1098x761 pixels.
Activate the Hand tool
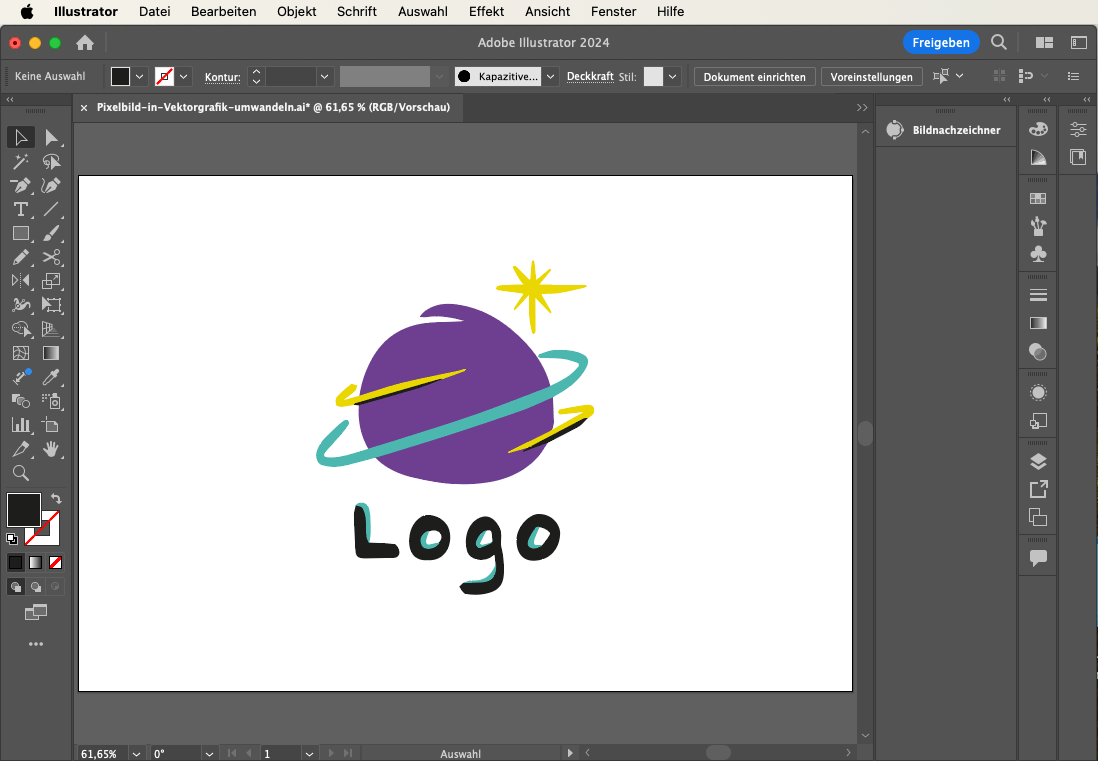[52, 449]
